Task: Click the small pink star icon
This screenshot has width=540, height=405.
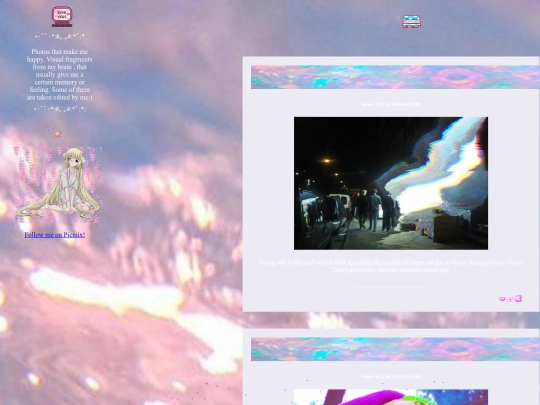Action: pyautogui.click(x=58, y=134)
